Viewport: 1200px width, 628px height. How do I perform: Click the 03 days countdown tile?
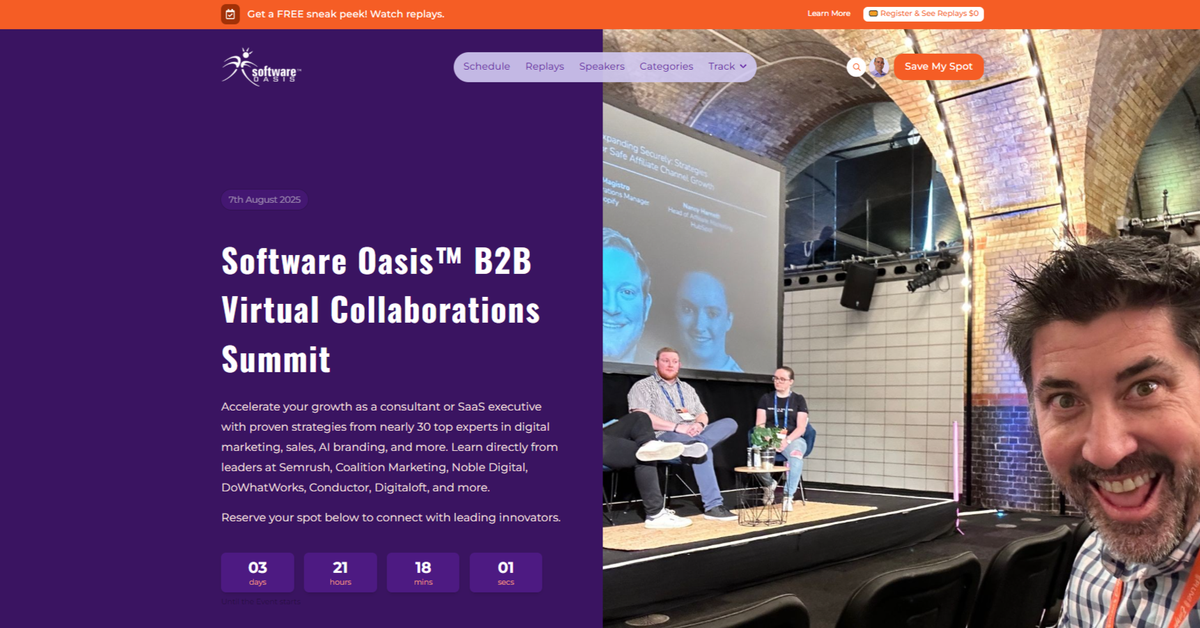257,571
